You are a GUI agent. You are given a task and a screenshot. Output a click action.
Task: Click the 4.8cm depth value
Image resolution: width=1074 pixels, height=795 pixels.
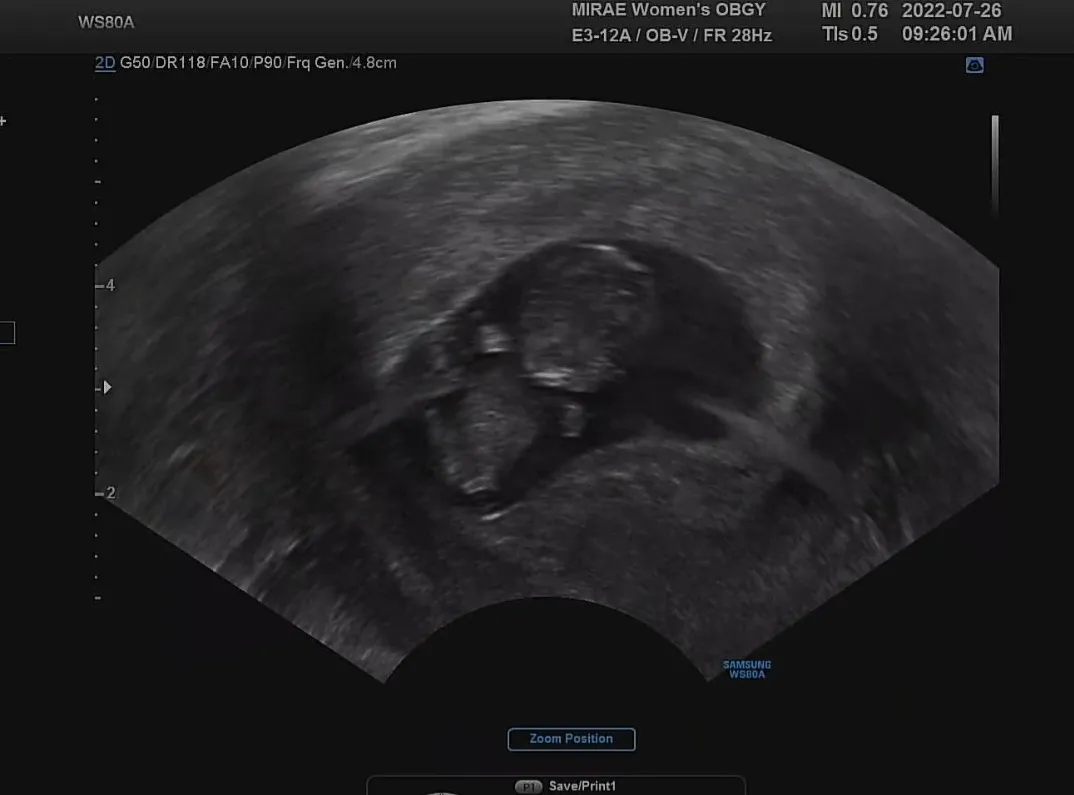click(375, 63)
